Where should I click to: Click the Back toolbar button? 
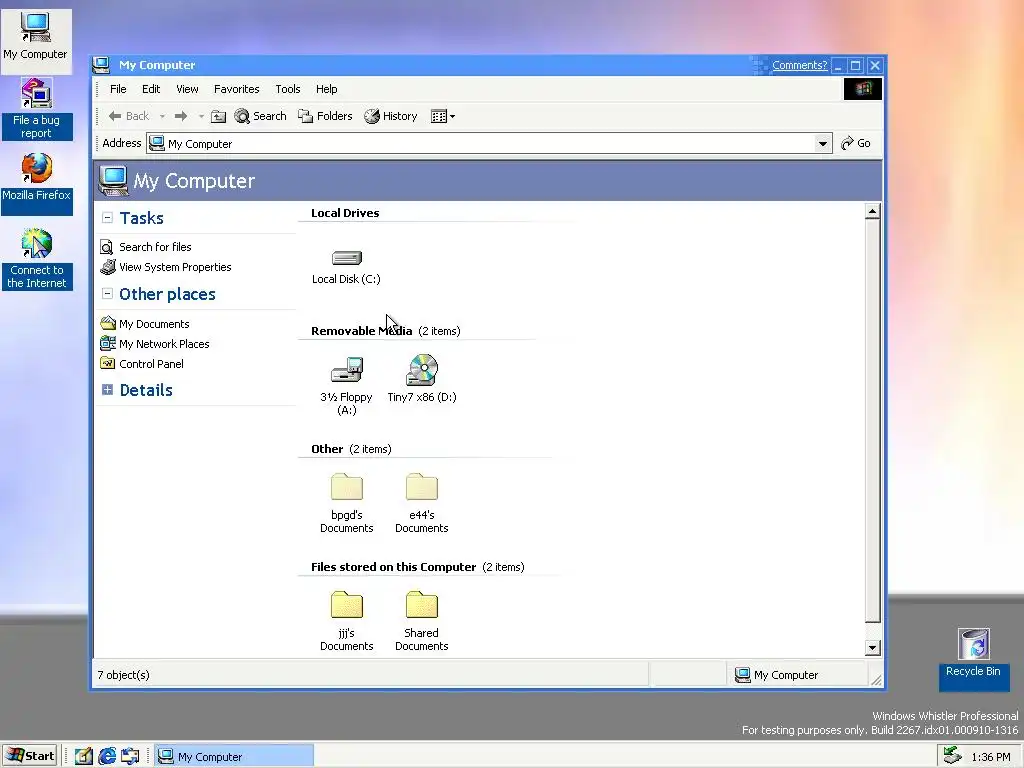(129, 116)
